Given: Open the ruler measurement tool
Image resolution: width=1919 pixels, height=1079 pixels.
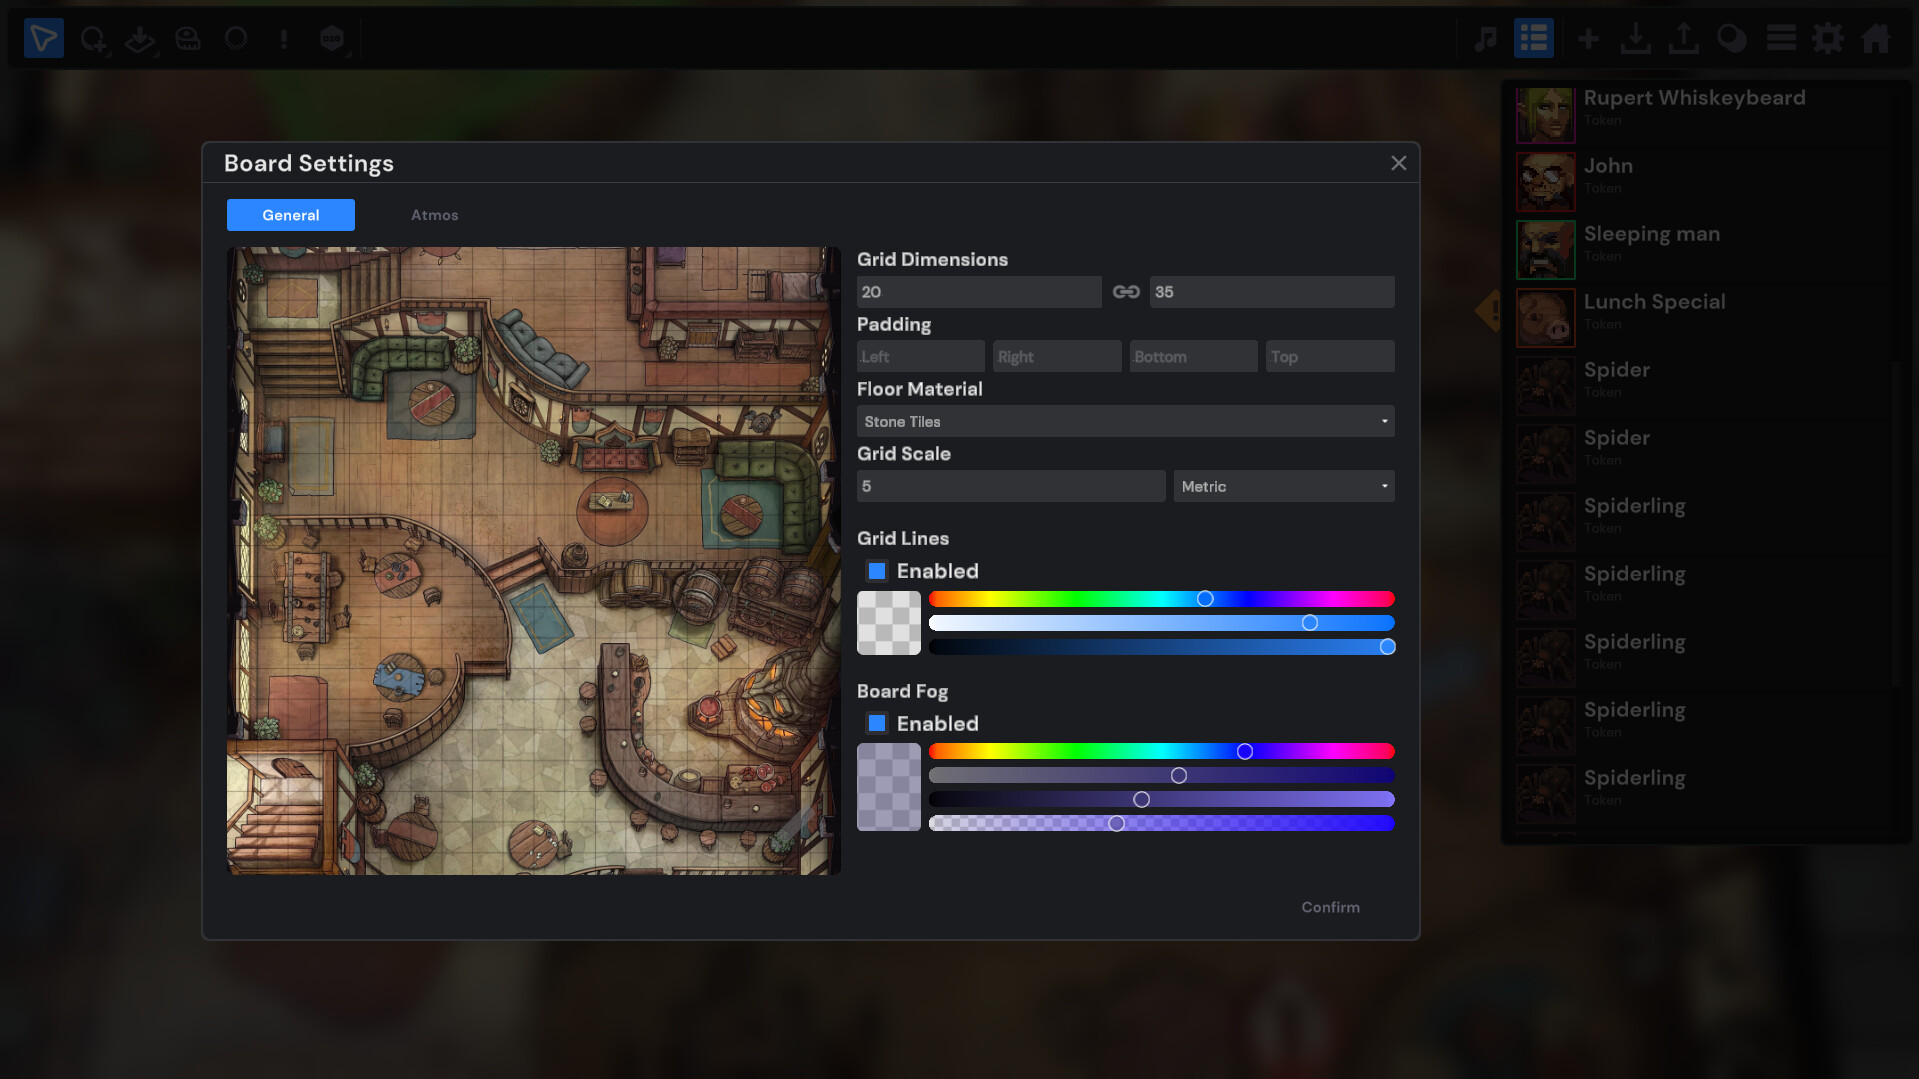Looking at the screenshot, I should [x=188, y=40].
